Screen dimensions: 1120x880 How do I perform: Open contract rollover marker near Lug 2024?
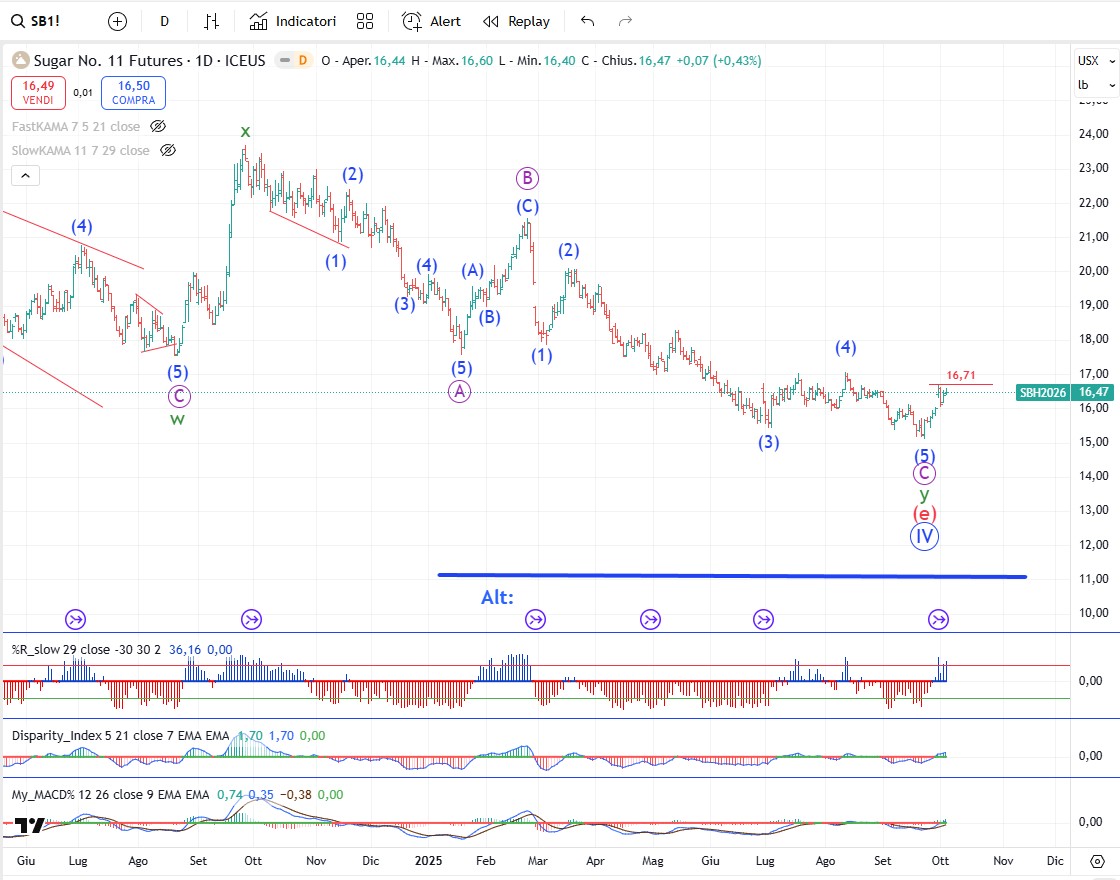click(76, 619)
